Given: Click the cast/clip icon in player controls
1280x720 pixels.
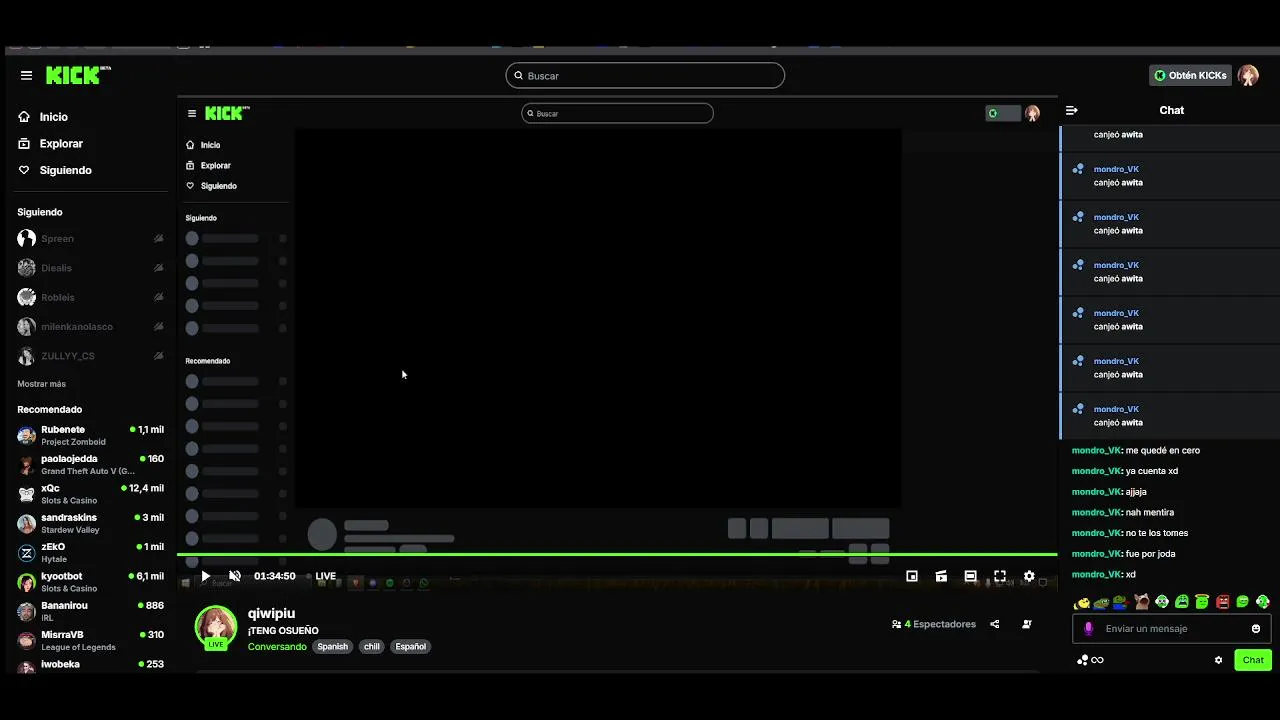Looking at the screenshot, I should click(x=941, y=576).
